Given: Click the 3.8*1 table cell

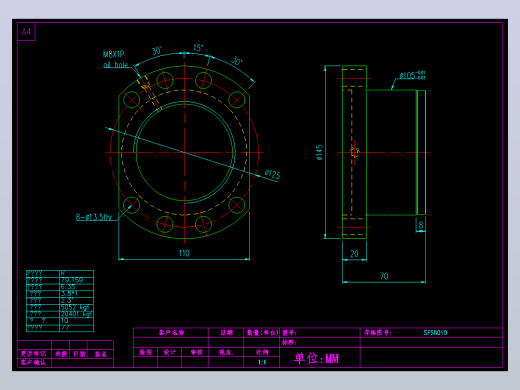Looking at the screenshot, I should (69, 294).
